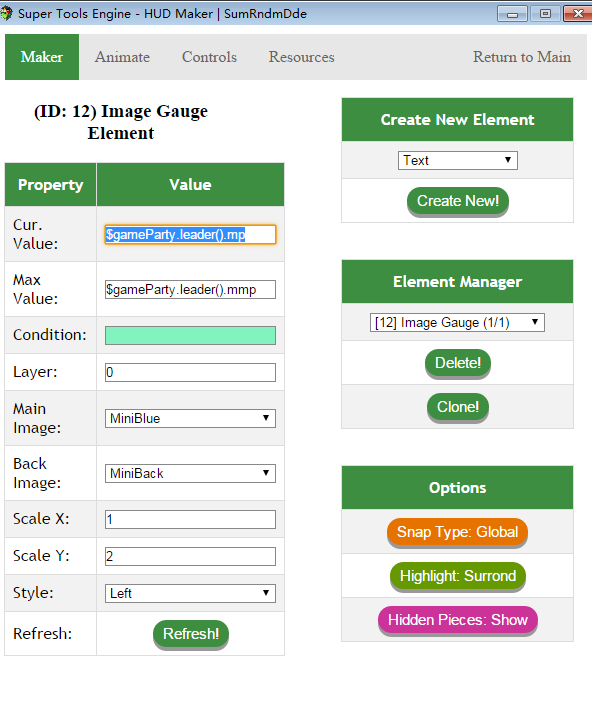This screenshot has height=705, width=592.
Task: Click the Clone! button
Action: coord(458,407)
